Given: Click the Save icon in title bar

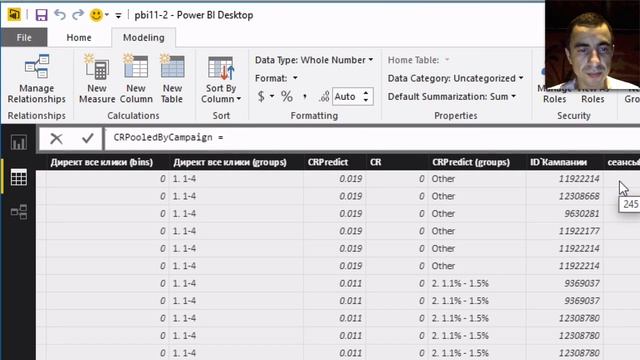Looking at the screenshot, I should pos(41,15).
